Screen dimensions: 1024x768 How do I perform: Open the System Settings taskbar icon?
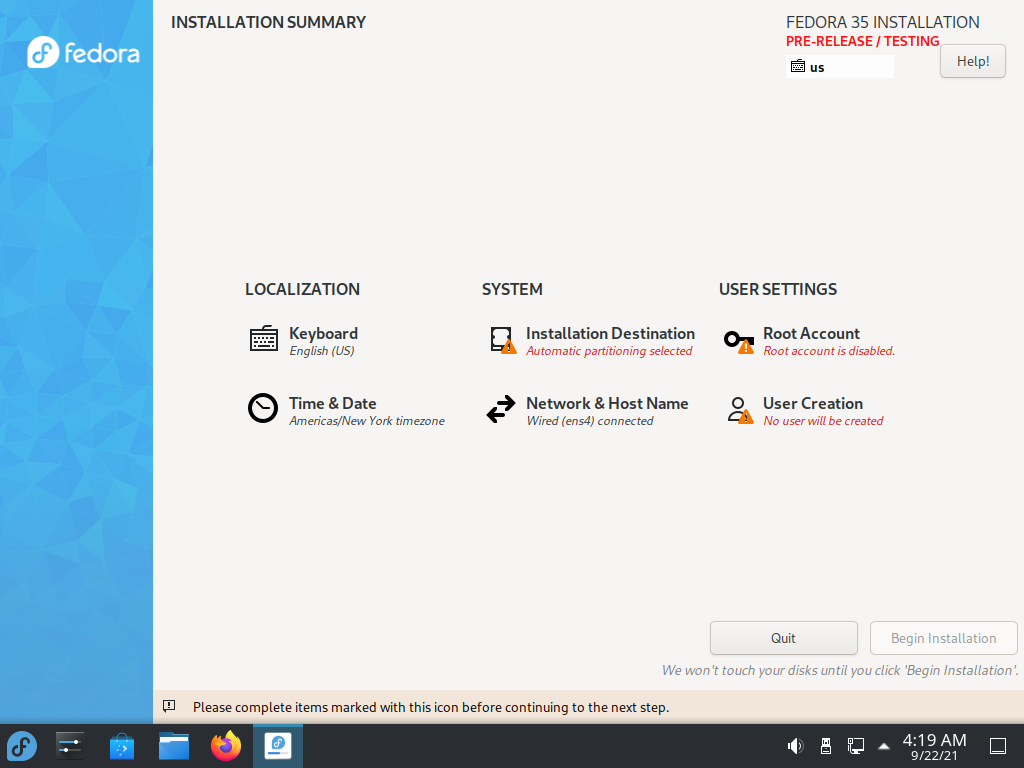[70, 746]
